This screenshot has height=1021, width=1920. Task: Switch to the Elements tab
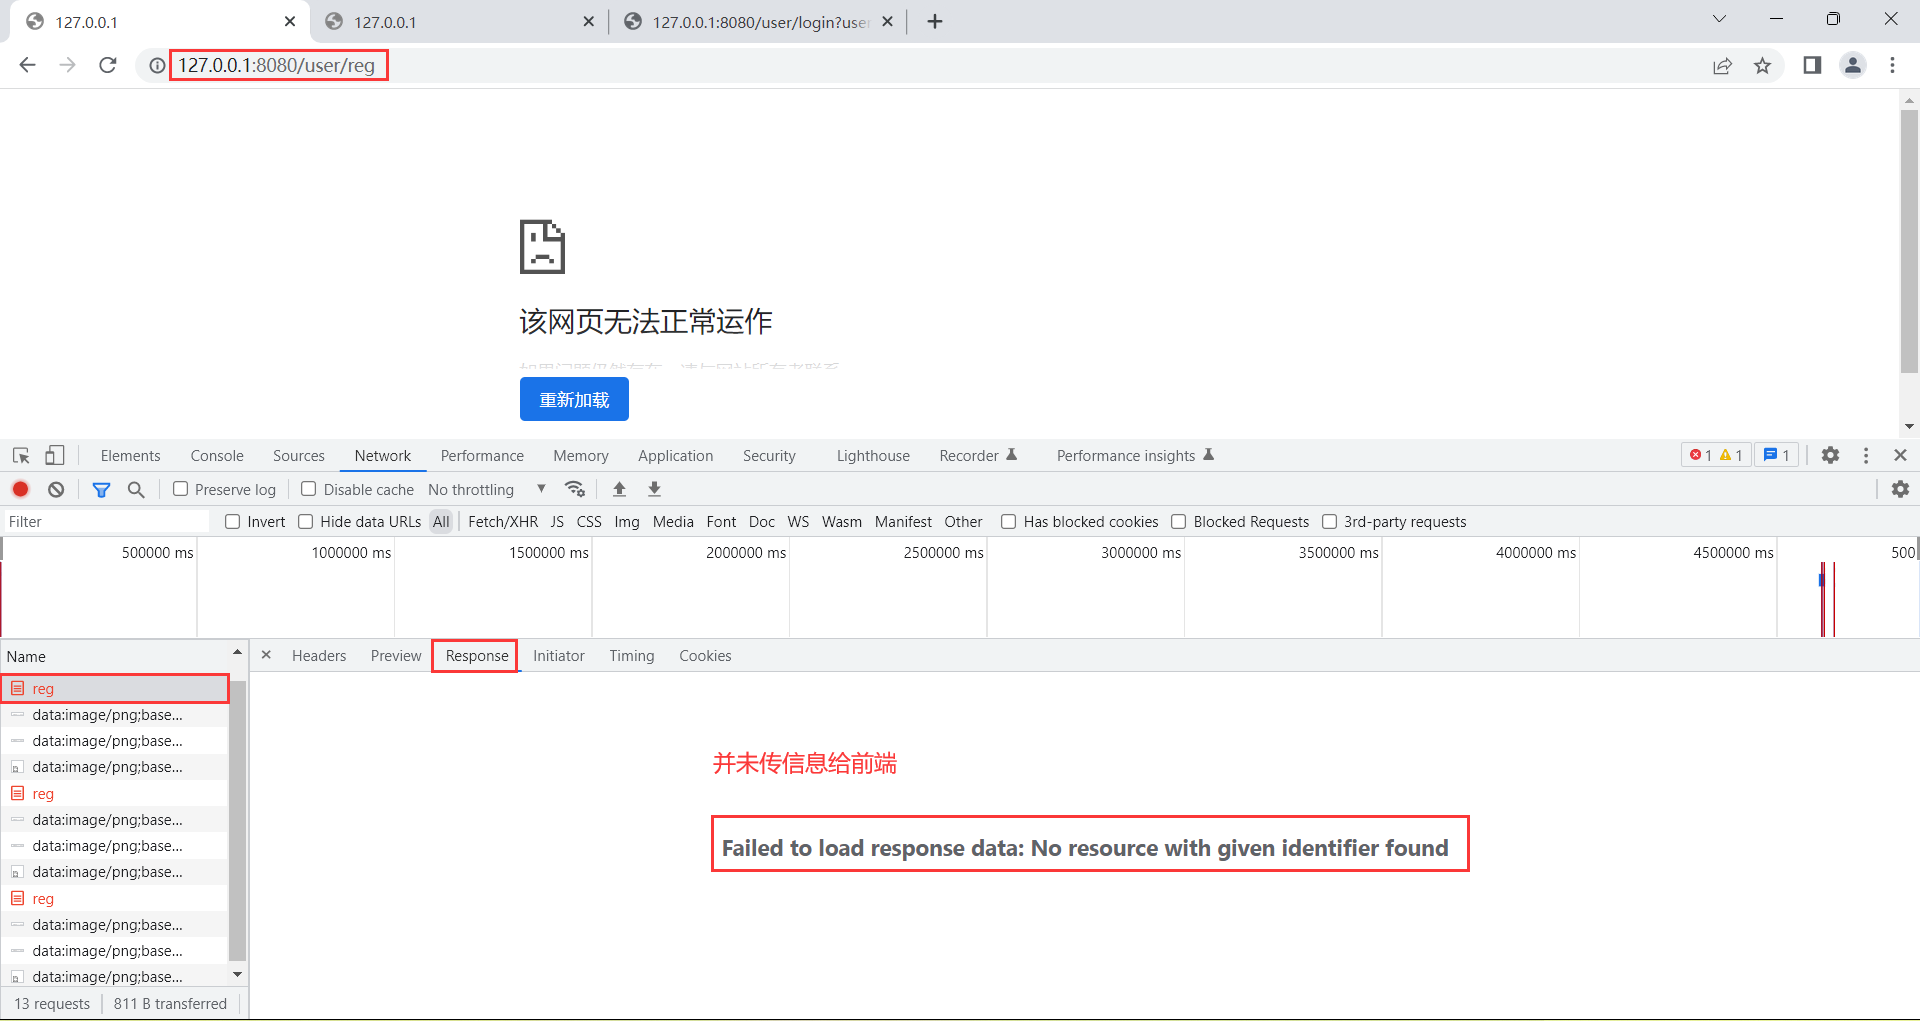click(x=130, y=456)
